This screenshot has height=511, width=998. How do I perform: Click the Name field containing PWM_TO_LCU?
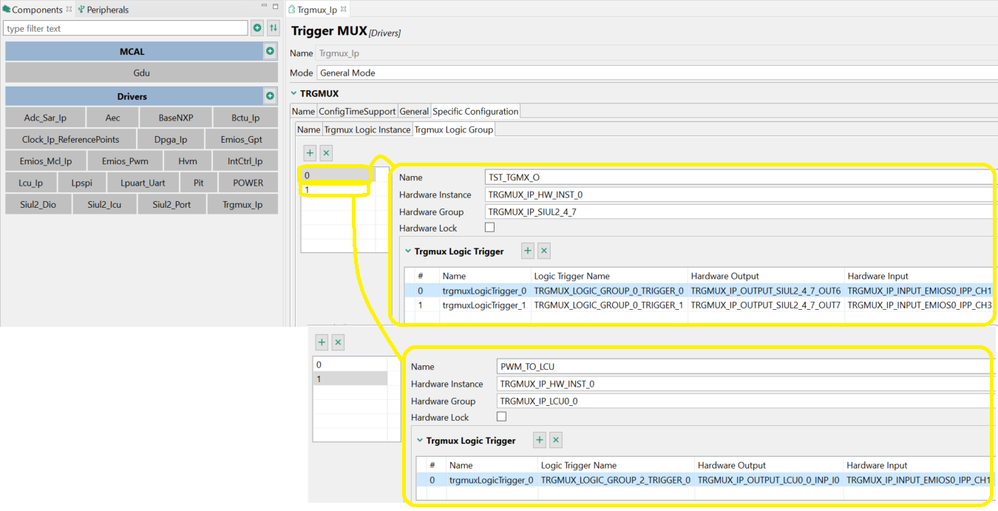[747, 367]
